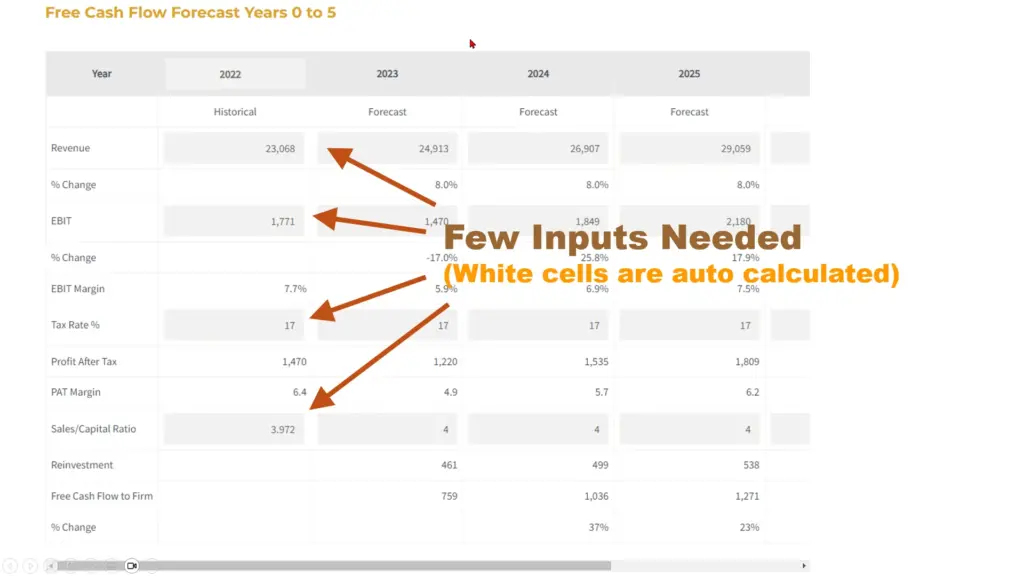The width and height of the screenshot is (1024, 576).
Task: Click the 2022 Sales/Capital Ratio input 3.972
Action: click(234, 429)
